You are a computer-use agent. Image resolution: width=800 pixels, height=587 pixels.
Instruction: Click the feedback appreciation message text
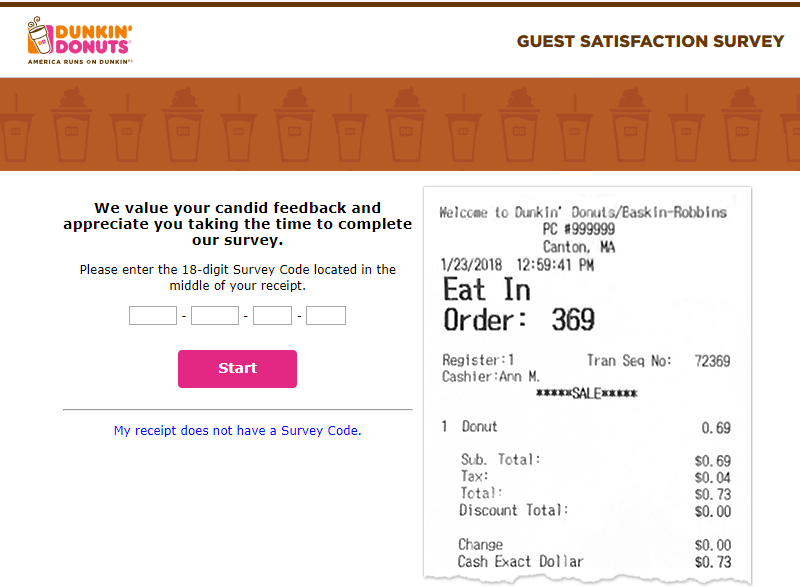coord(237,223)
